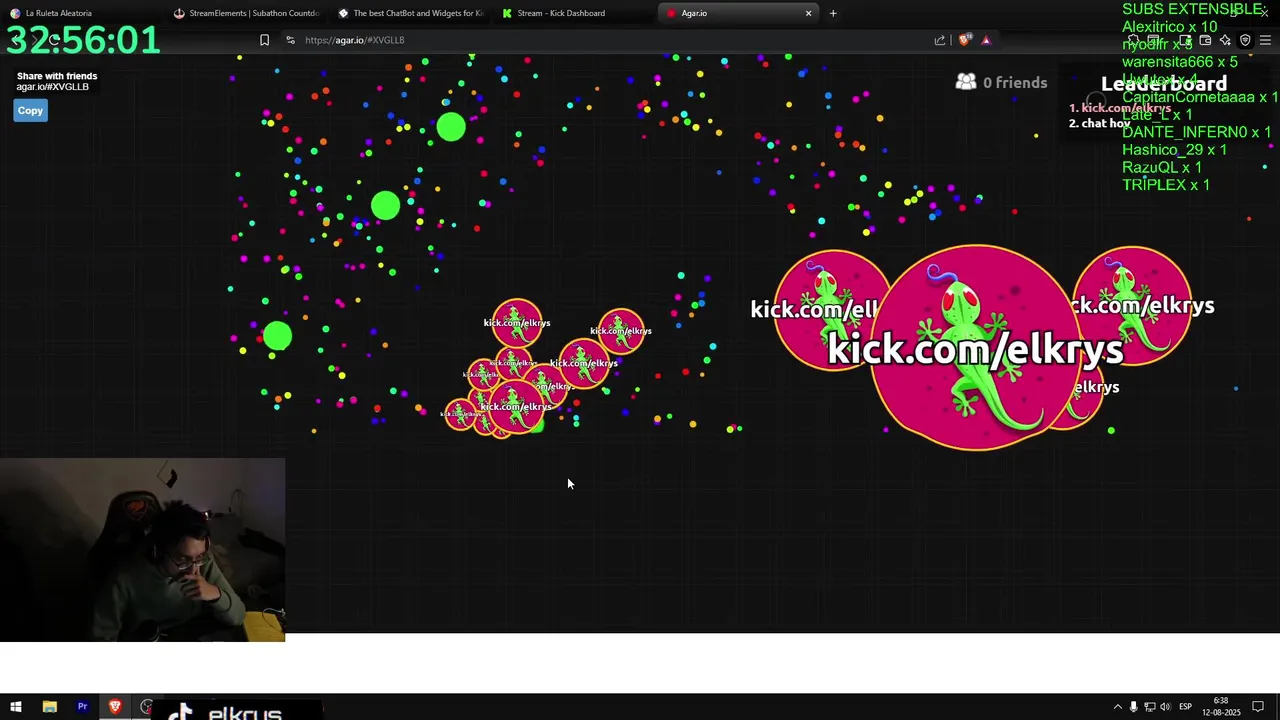Open The best ChatBot and Widgets tab
Viewport: 1280px width, 720px height.
click(410, 13)
